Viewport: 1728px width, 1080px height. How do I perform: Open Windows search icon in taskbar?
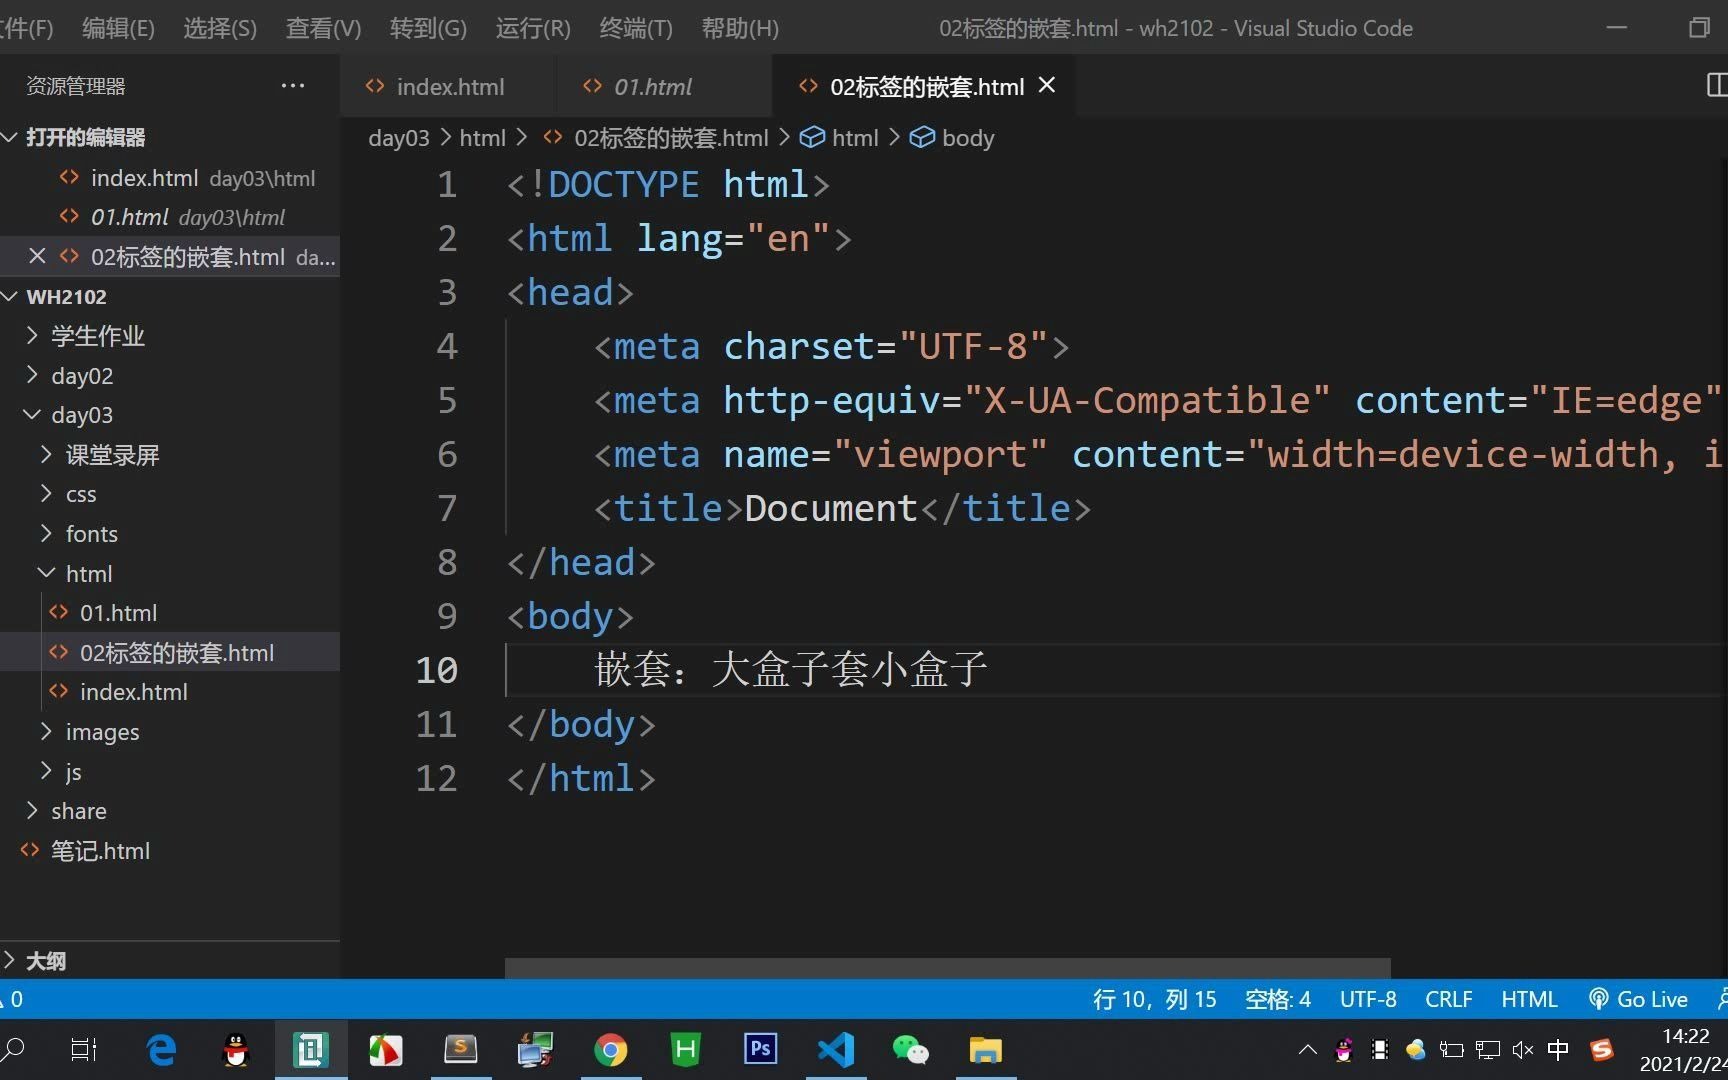pyautogui.click(x=14, y=1050)
